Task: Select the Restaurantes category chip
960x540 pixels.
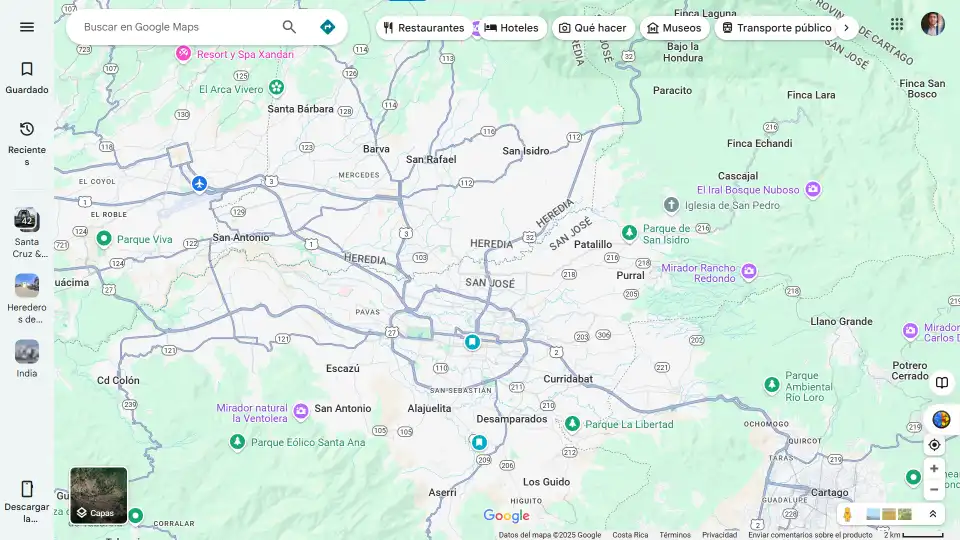Action: [x=423, y=28]
